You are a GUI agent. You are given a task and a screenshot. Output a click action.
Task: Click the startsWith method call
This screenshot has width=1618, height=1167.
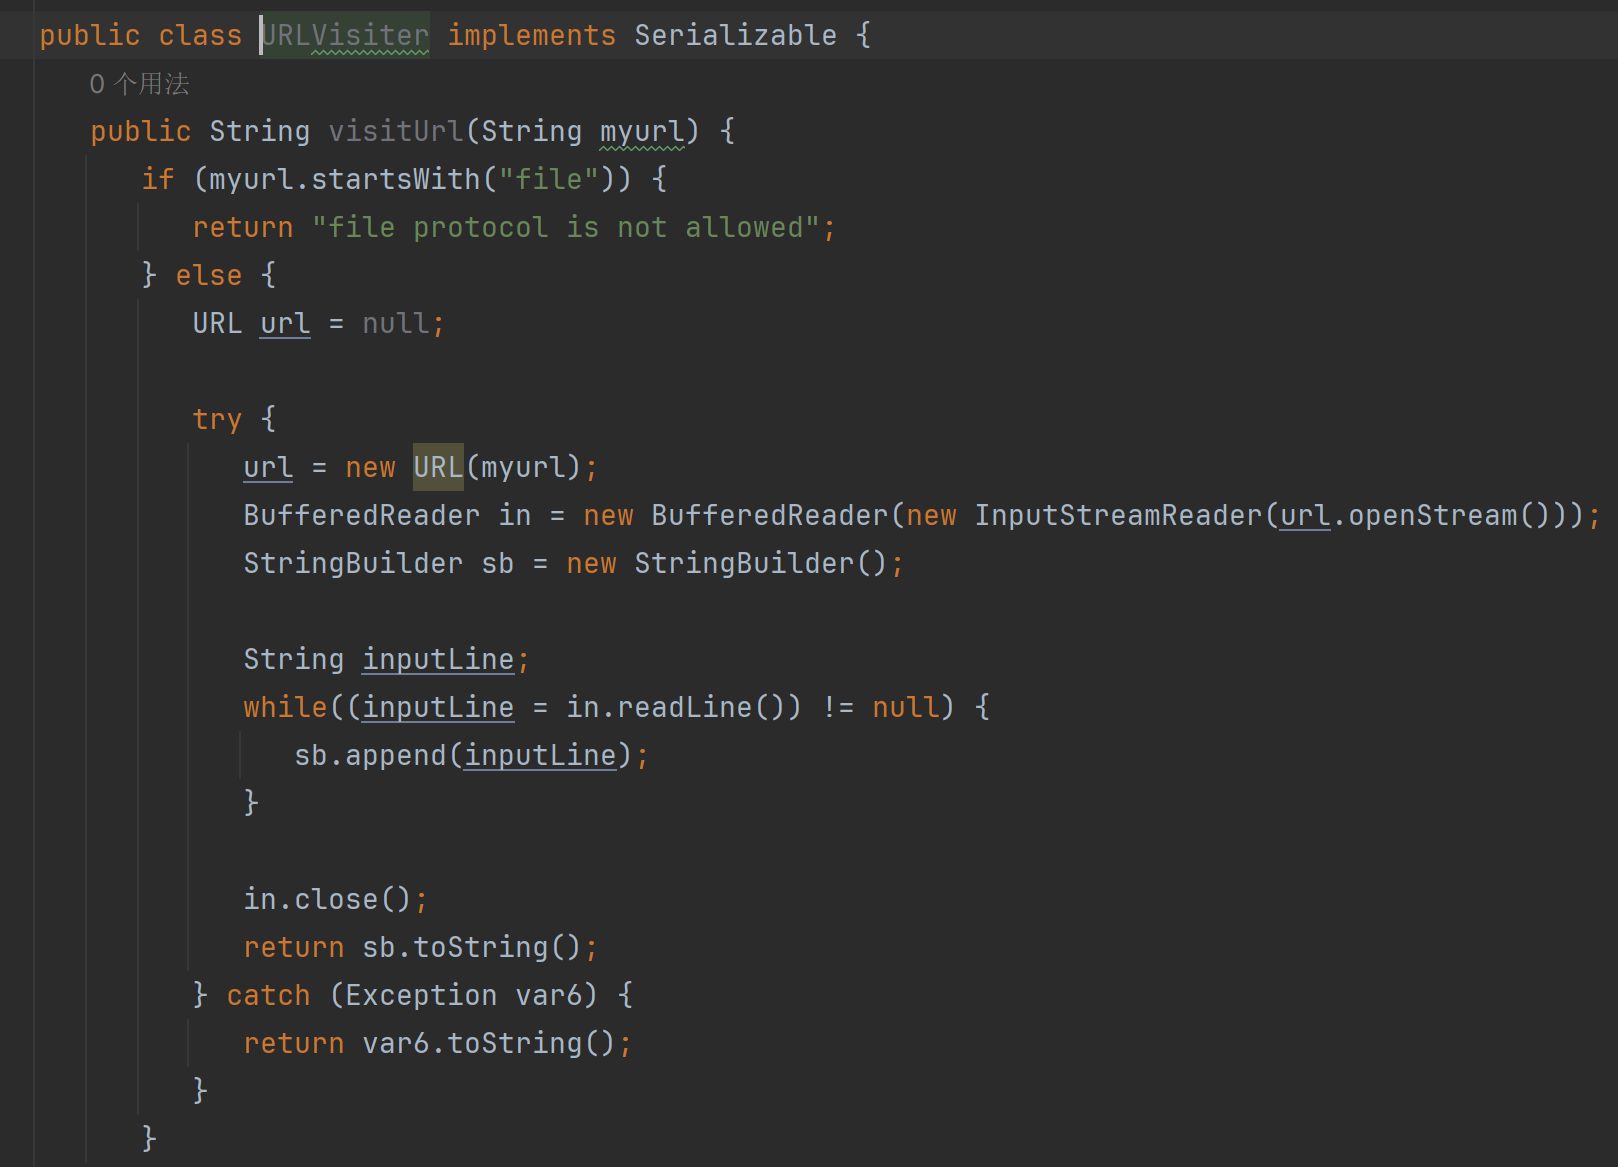click(x=396, y=179)
